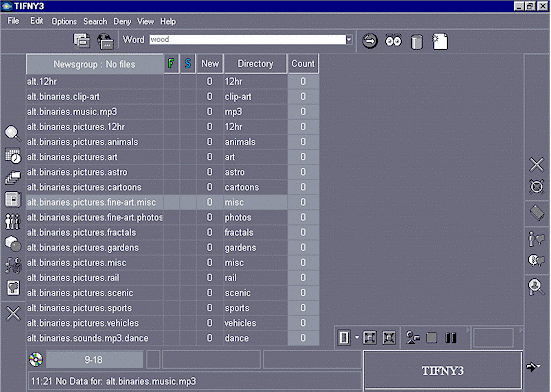Click the X icon in left sidebar
Viewport: 551px width, 392px height.
13,313
